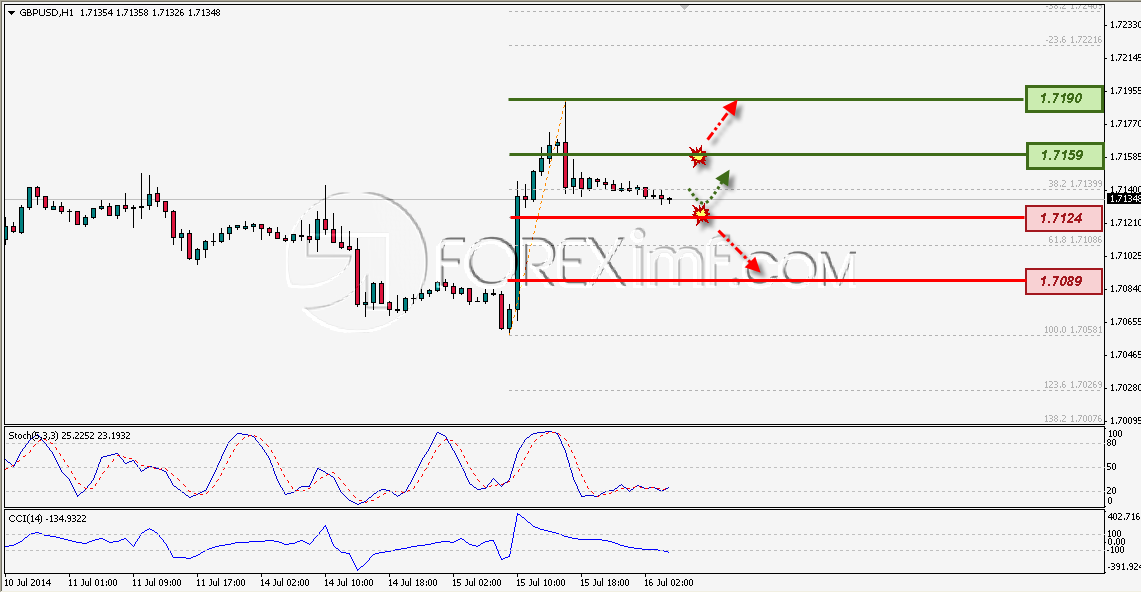Select the 14 Jul 18:00 time axis label

[x=413, y=583]
